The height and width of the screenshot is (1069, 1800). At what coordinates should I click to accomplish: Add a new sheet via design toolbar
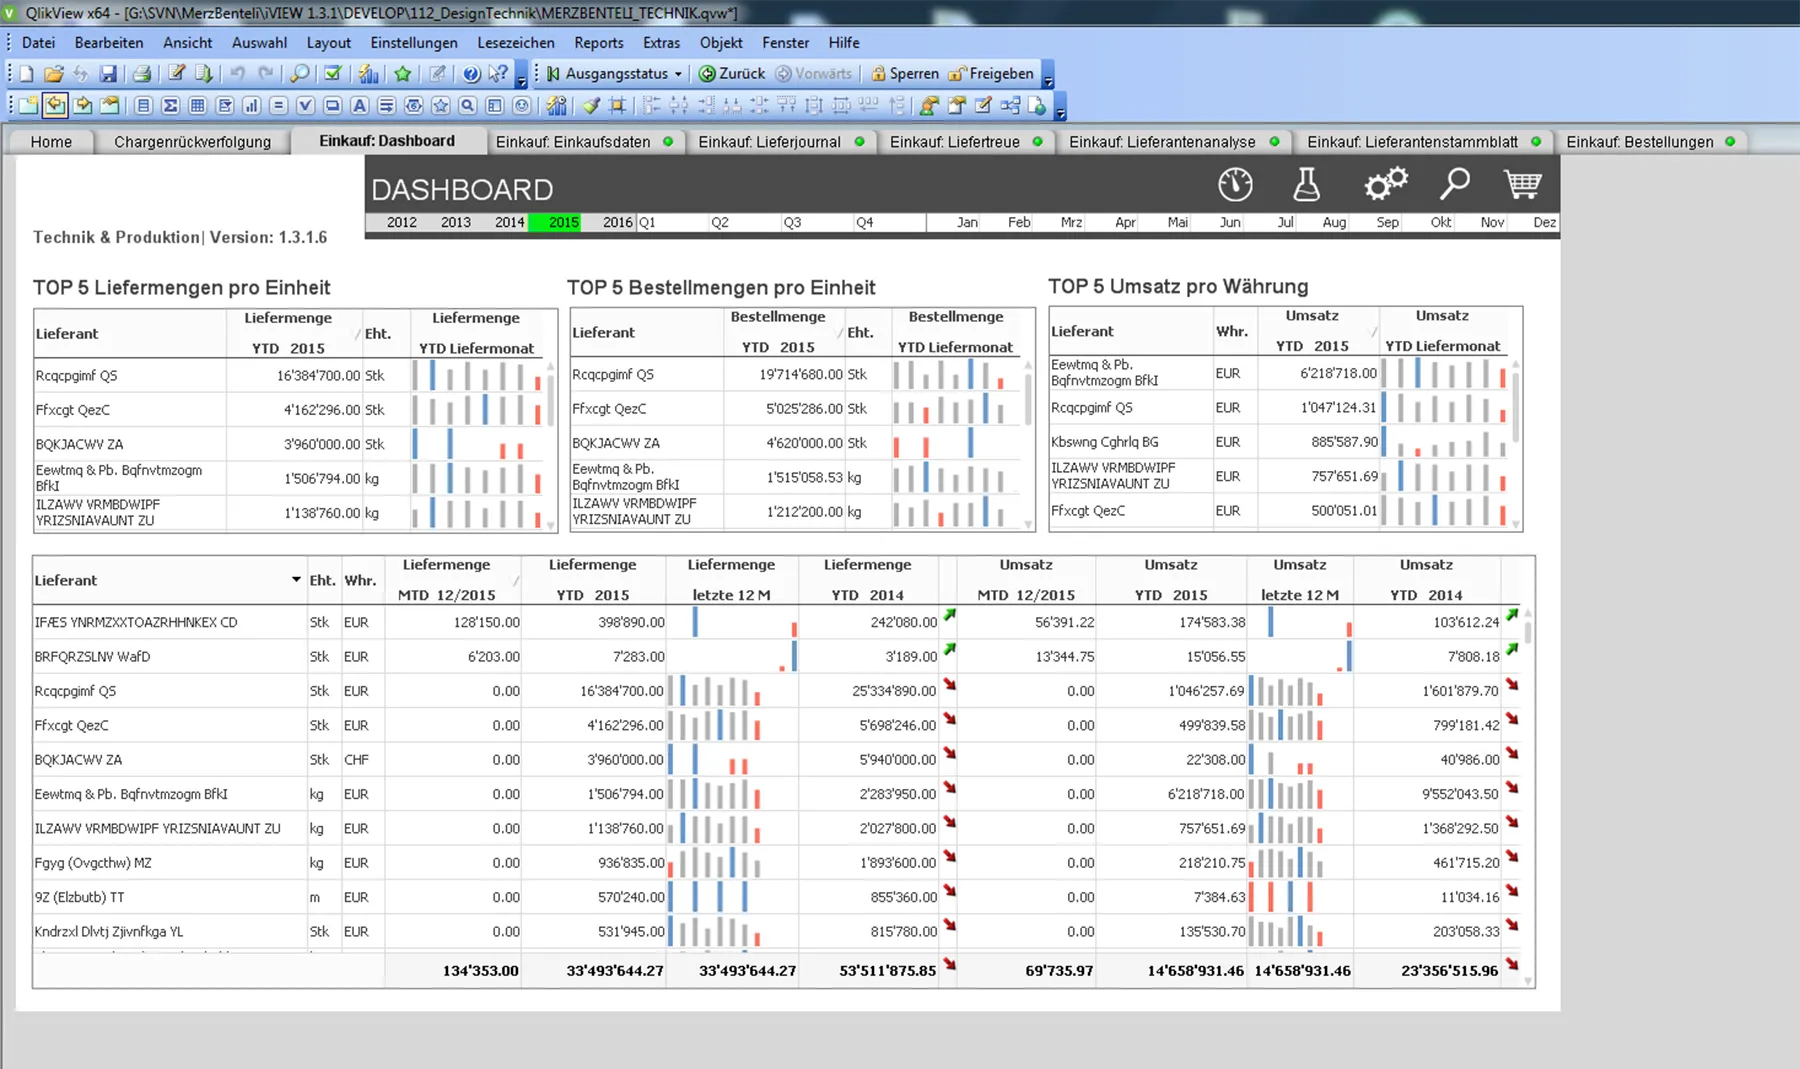pyautogui.click(x=28, y=105)
